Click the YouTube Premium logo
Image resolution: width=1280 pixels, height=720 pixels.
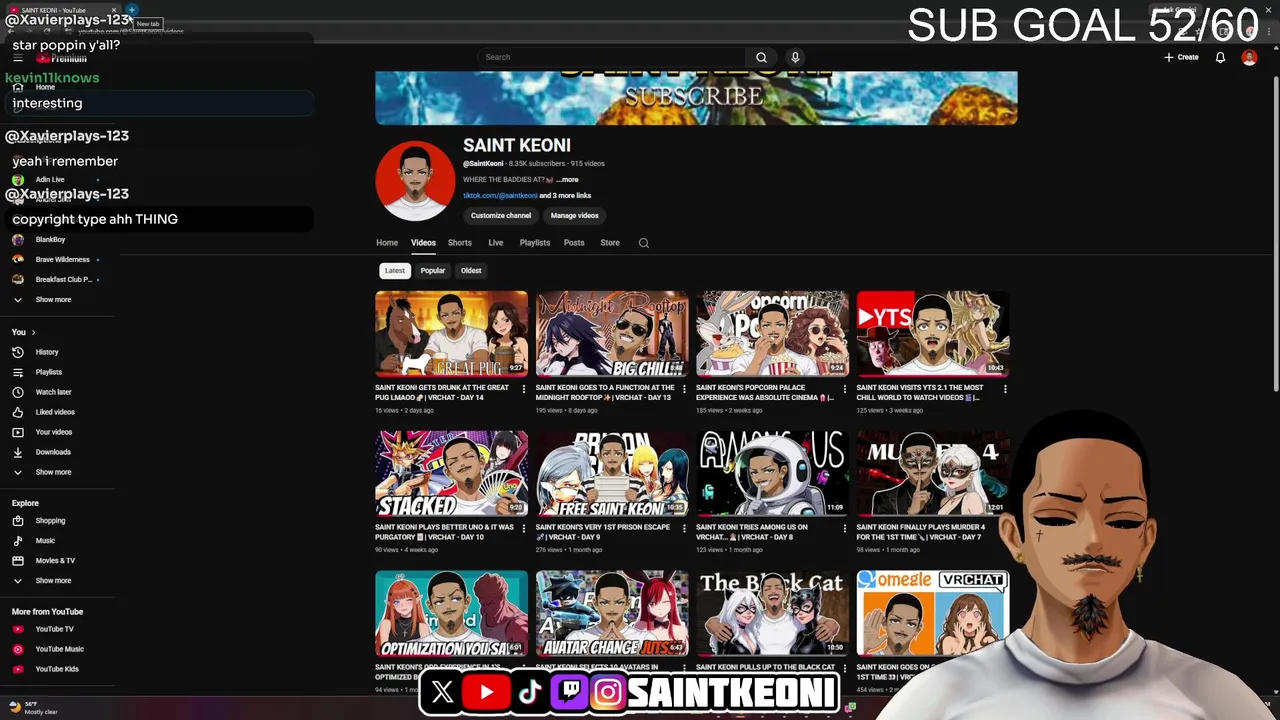[62, 58]
